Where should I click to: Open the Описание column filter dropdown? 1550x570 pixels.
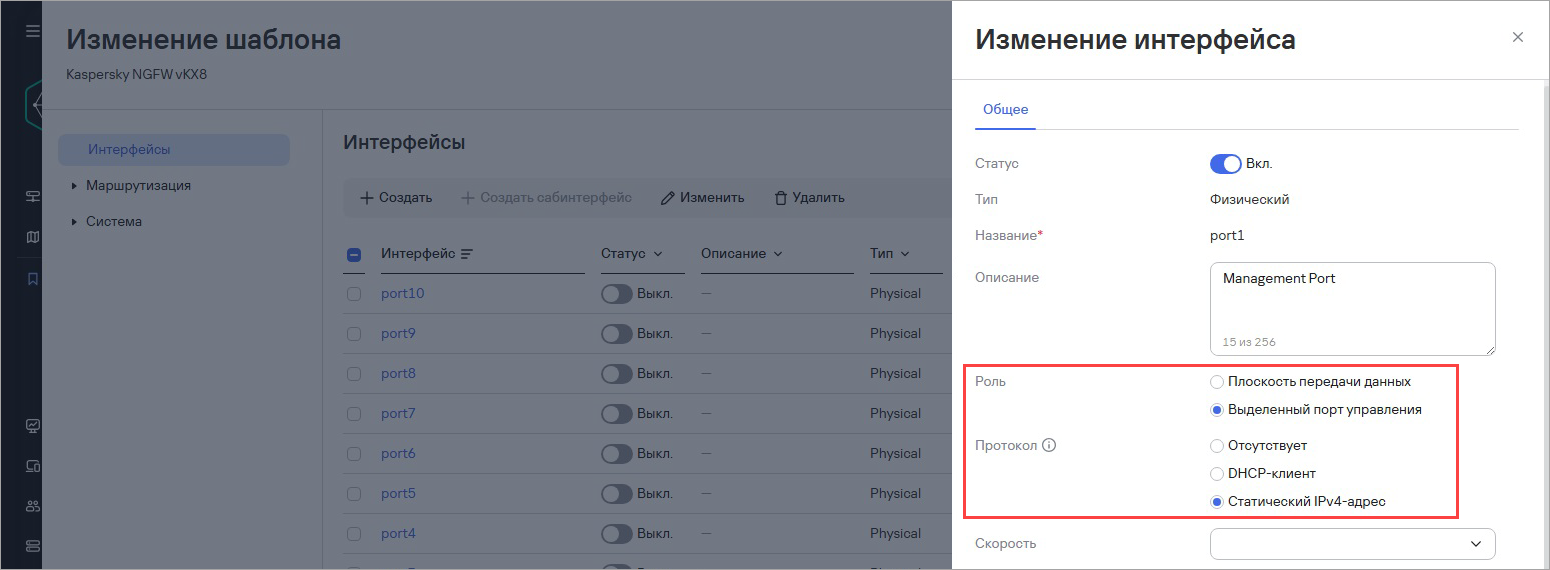point(778,254)
